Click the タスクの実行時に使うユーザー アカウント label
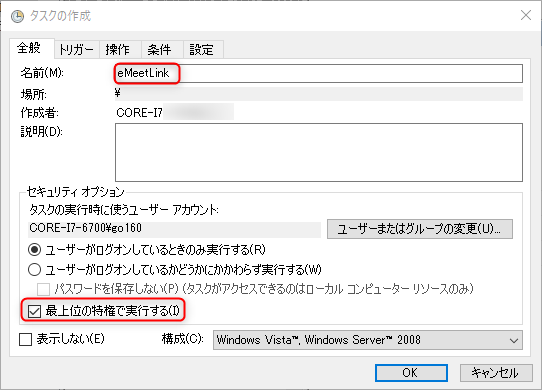542x390 pixels. pyautogui.click(x=124, y=210)
